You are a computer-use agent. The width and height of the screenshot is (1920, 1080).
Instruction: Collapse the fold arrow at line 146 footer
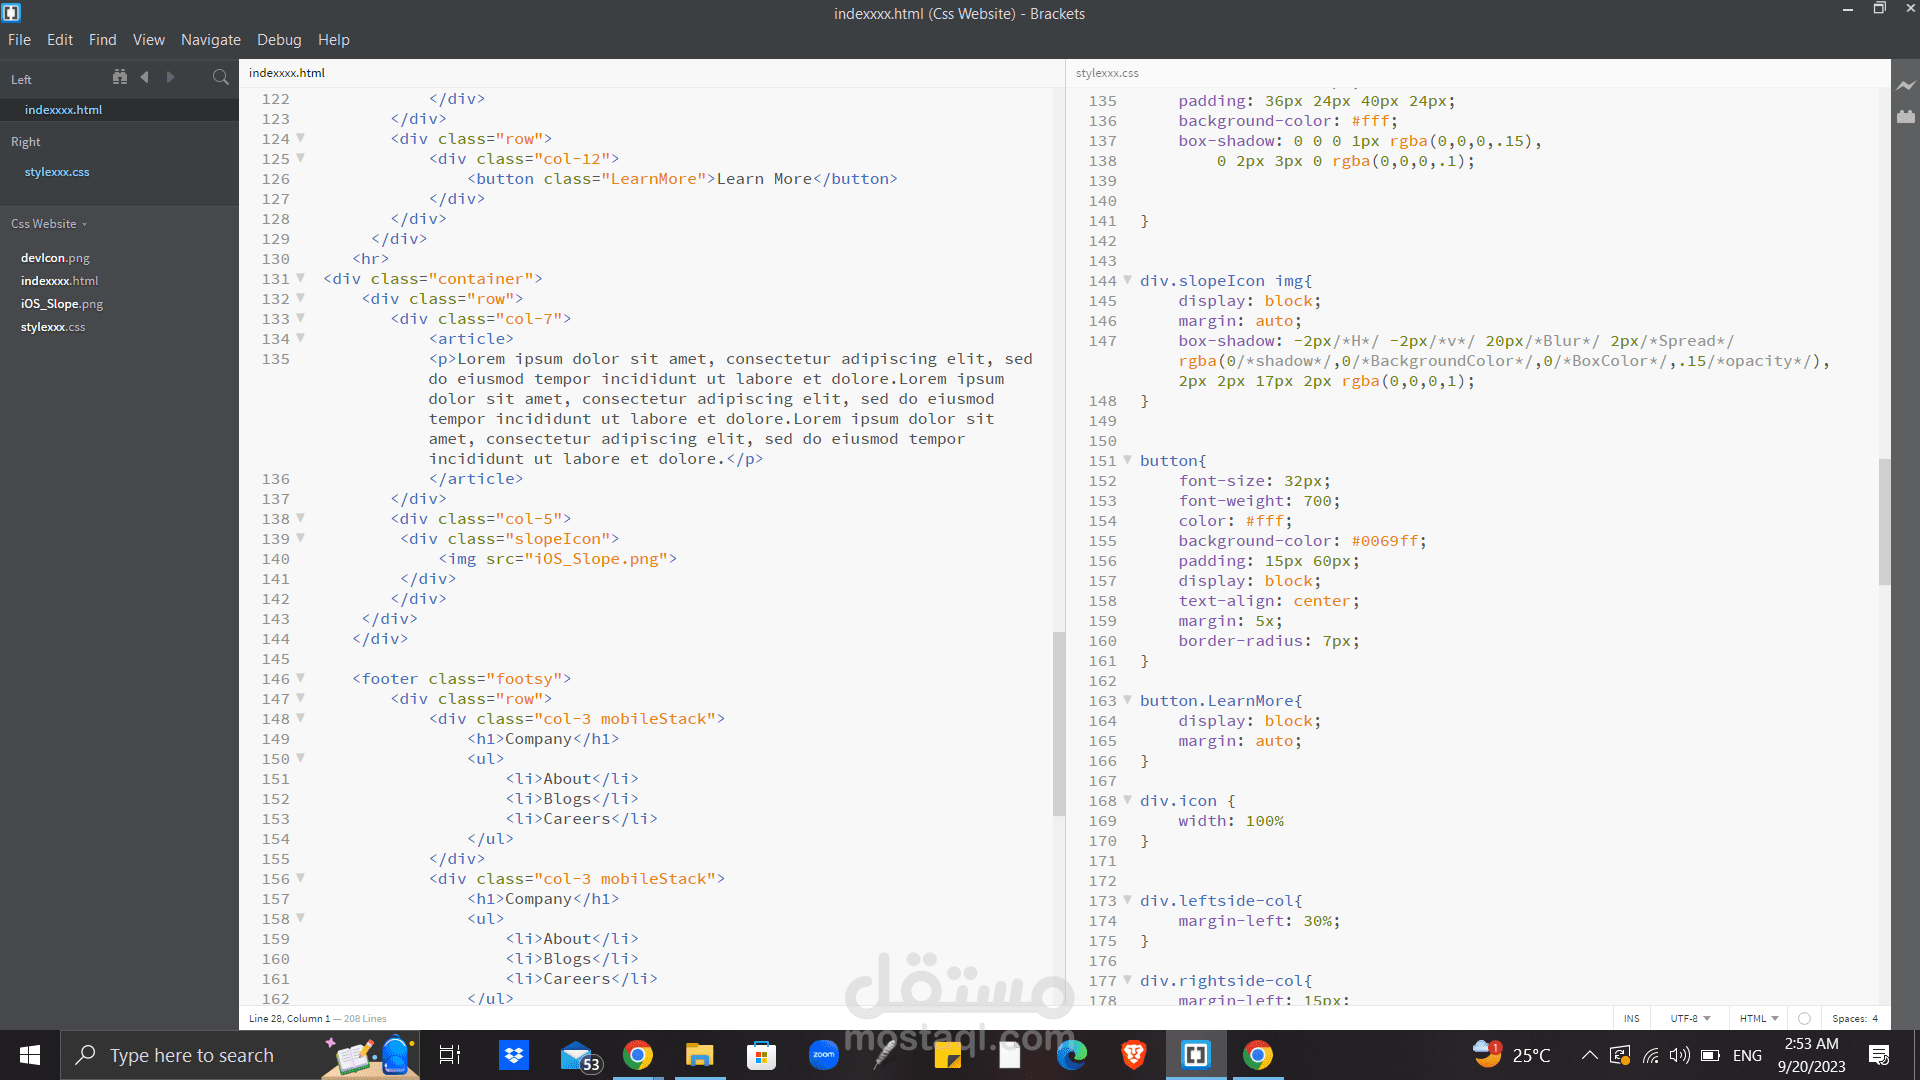pyautogui.click(x=300, y=678)
